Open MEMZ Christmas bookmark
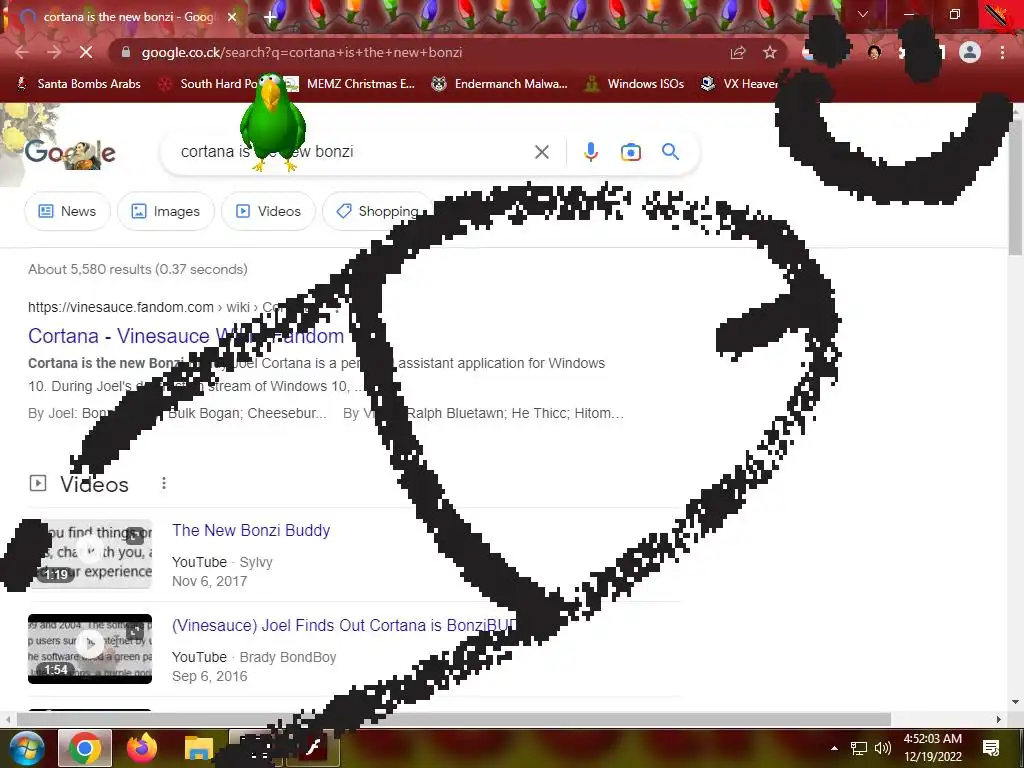 point(351,84)
